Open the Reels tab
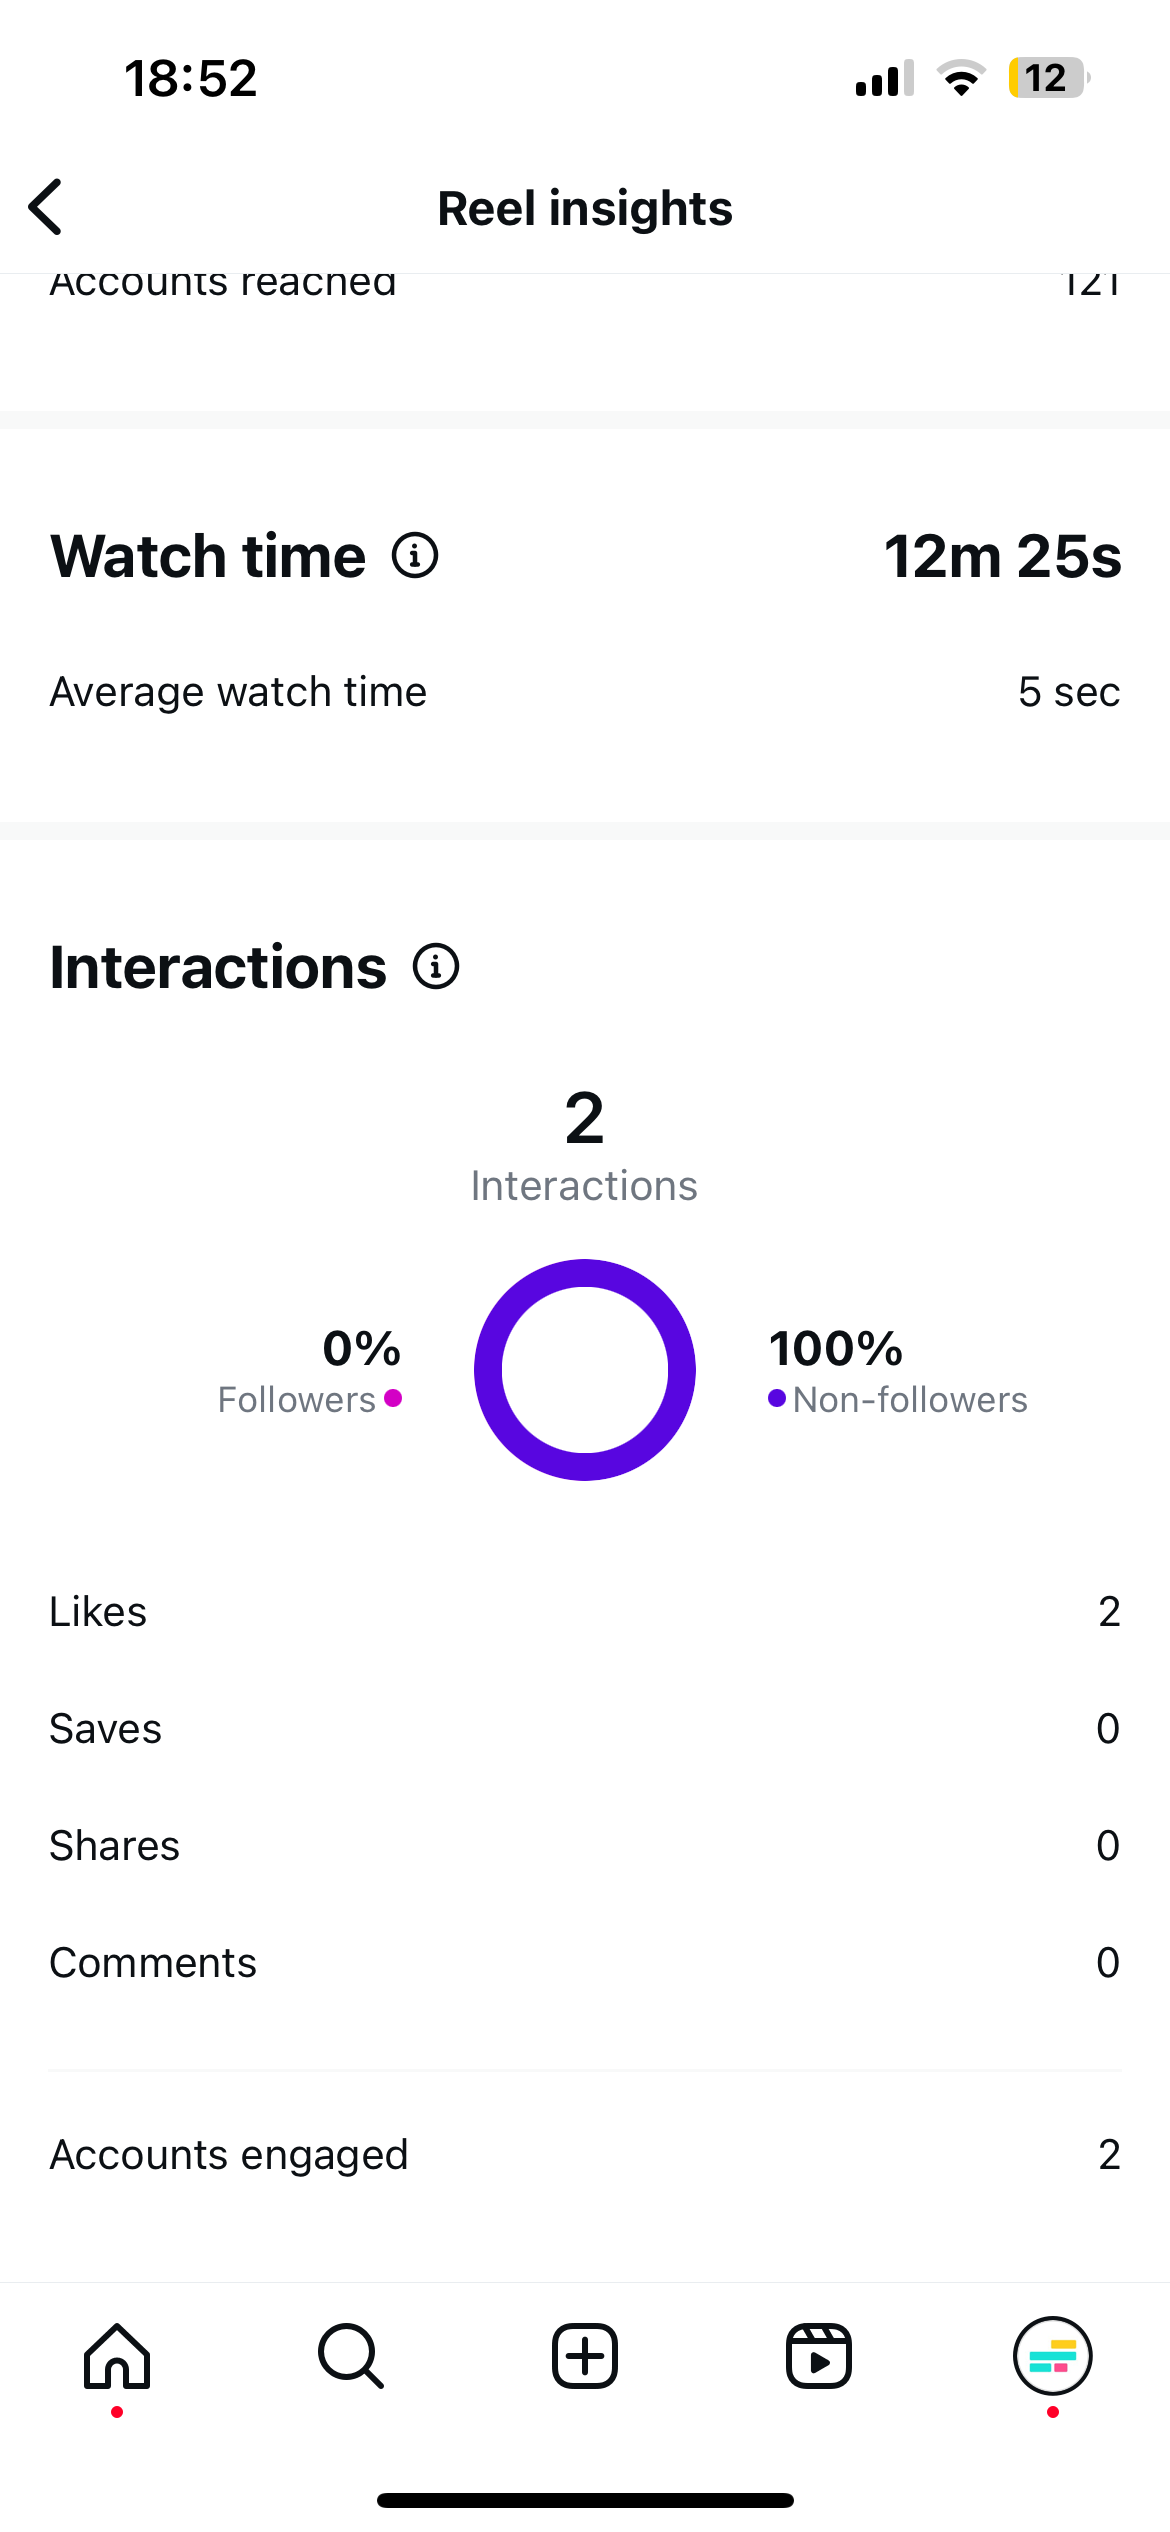The width and height of the screenshot is (1170, 2532). [818, 2356]
